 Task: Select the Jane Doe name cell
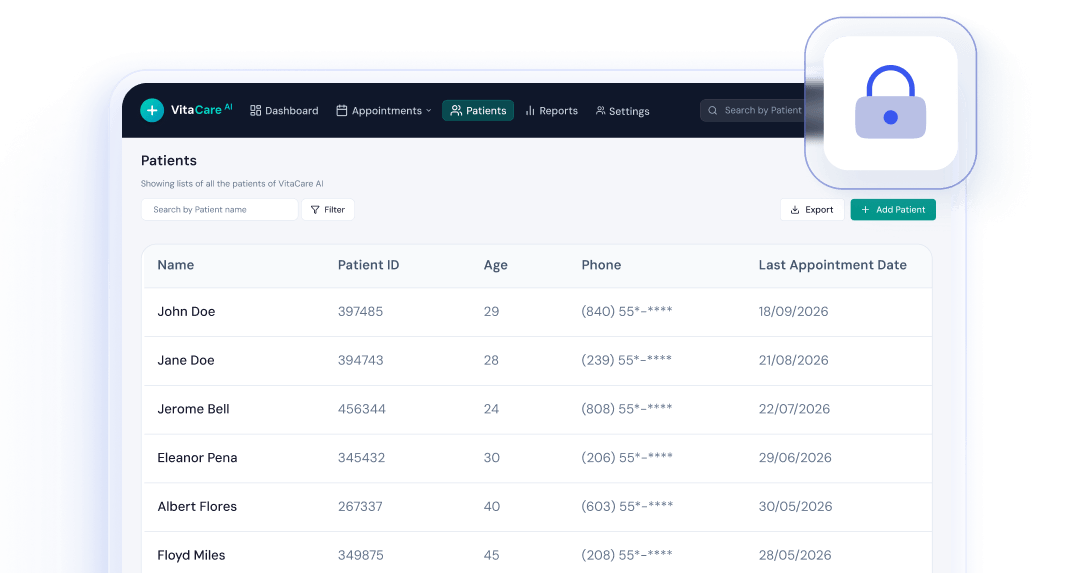click(186, 360)
